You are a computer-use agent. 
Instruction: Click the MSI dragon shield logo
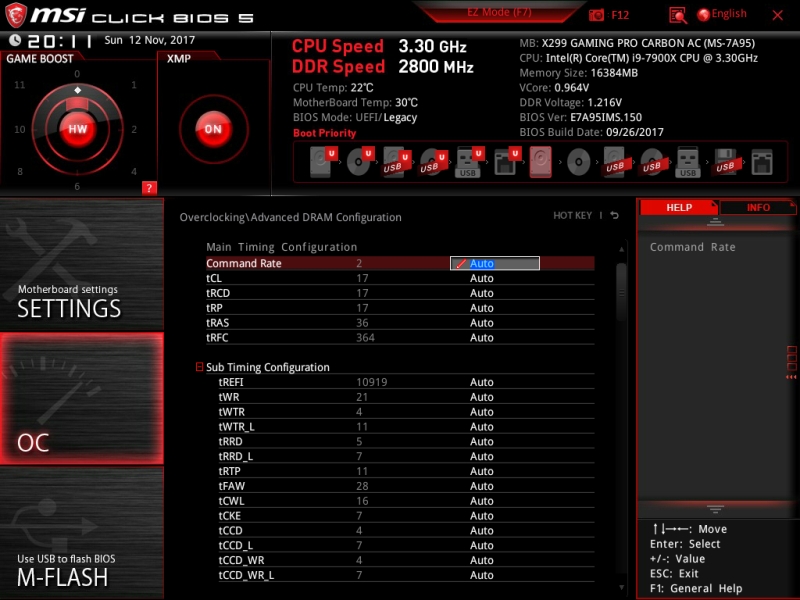(x=15, y=15)
